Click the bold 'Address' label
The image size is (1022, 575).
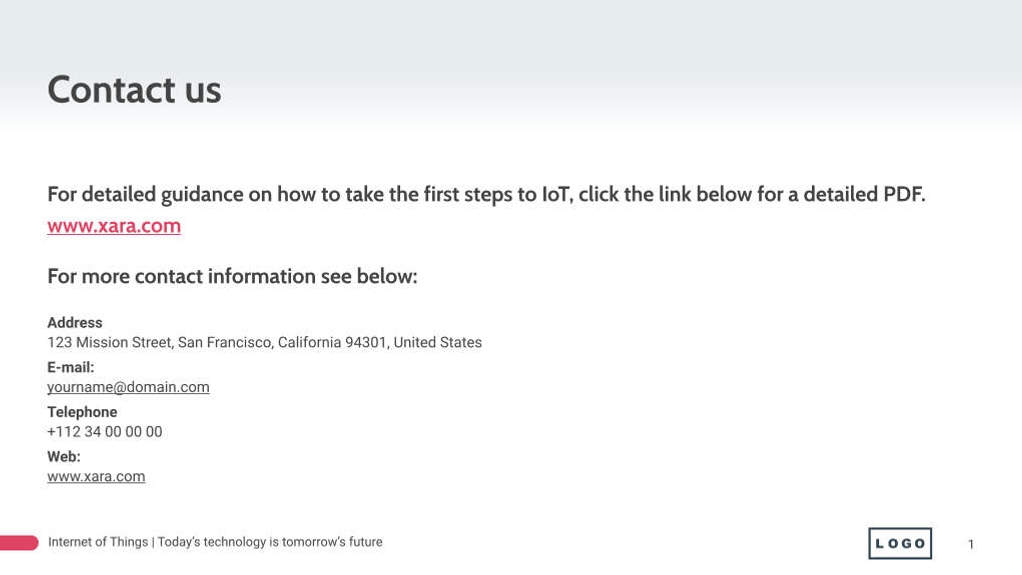pos(75,323)
